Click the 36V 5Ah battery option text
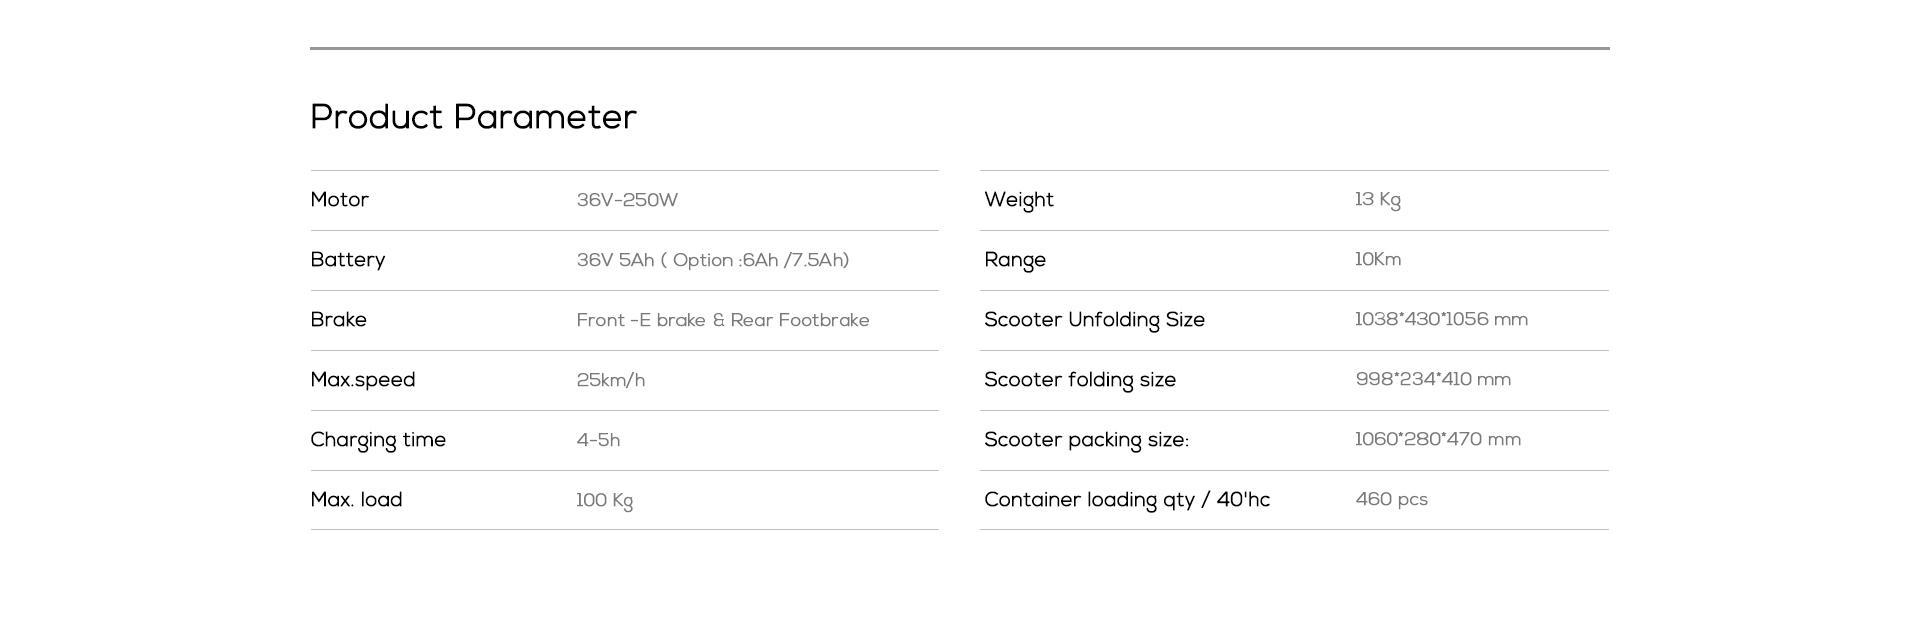Viewport: 1920px width, 621px height. [713, 260]
